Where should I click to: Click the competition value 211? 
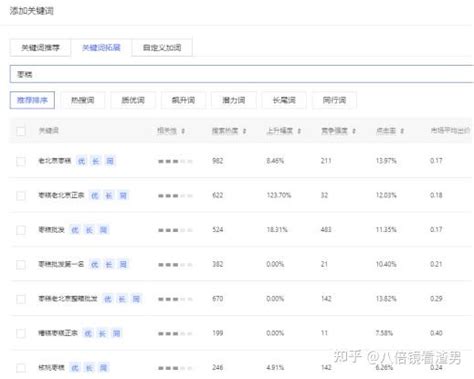click(x=326, y=161)
